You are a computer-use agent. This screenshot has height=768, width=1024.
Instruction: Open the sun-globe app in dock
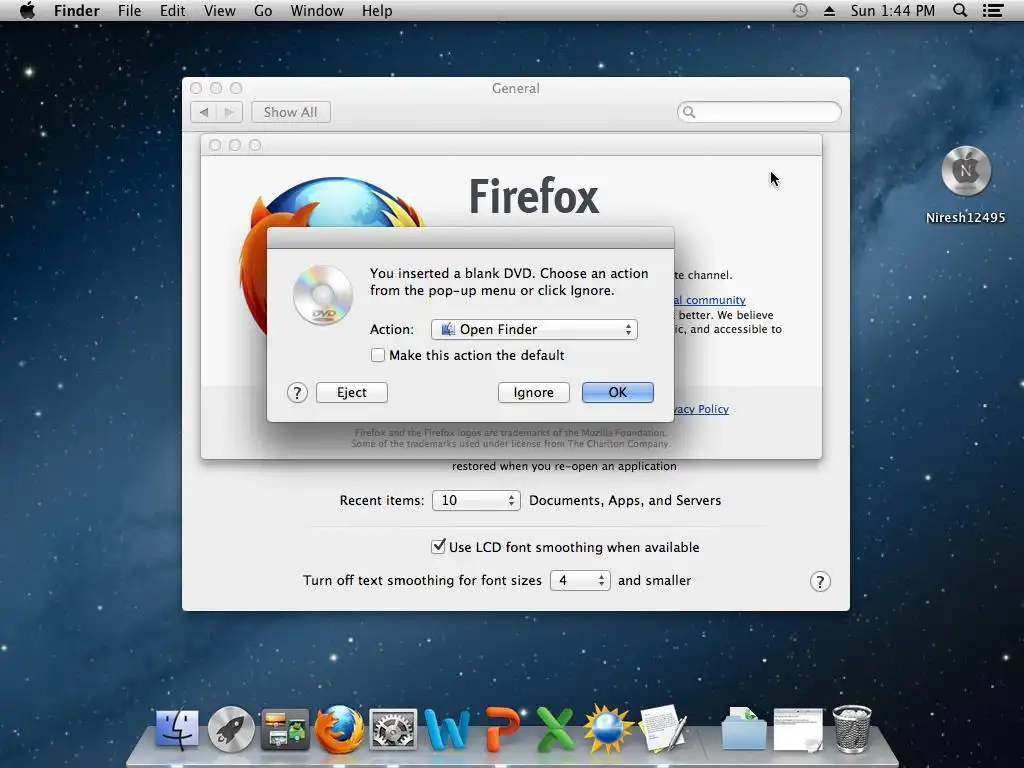(608, 729)
